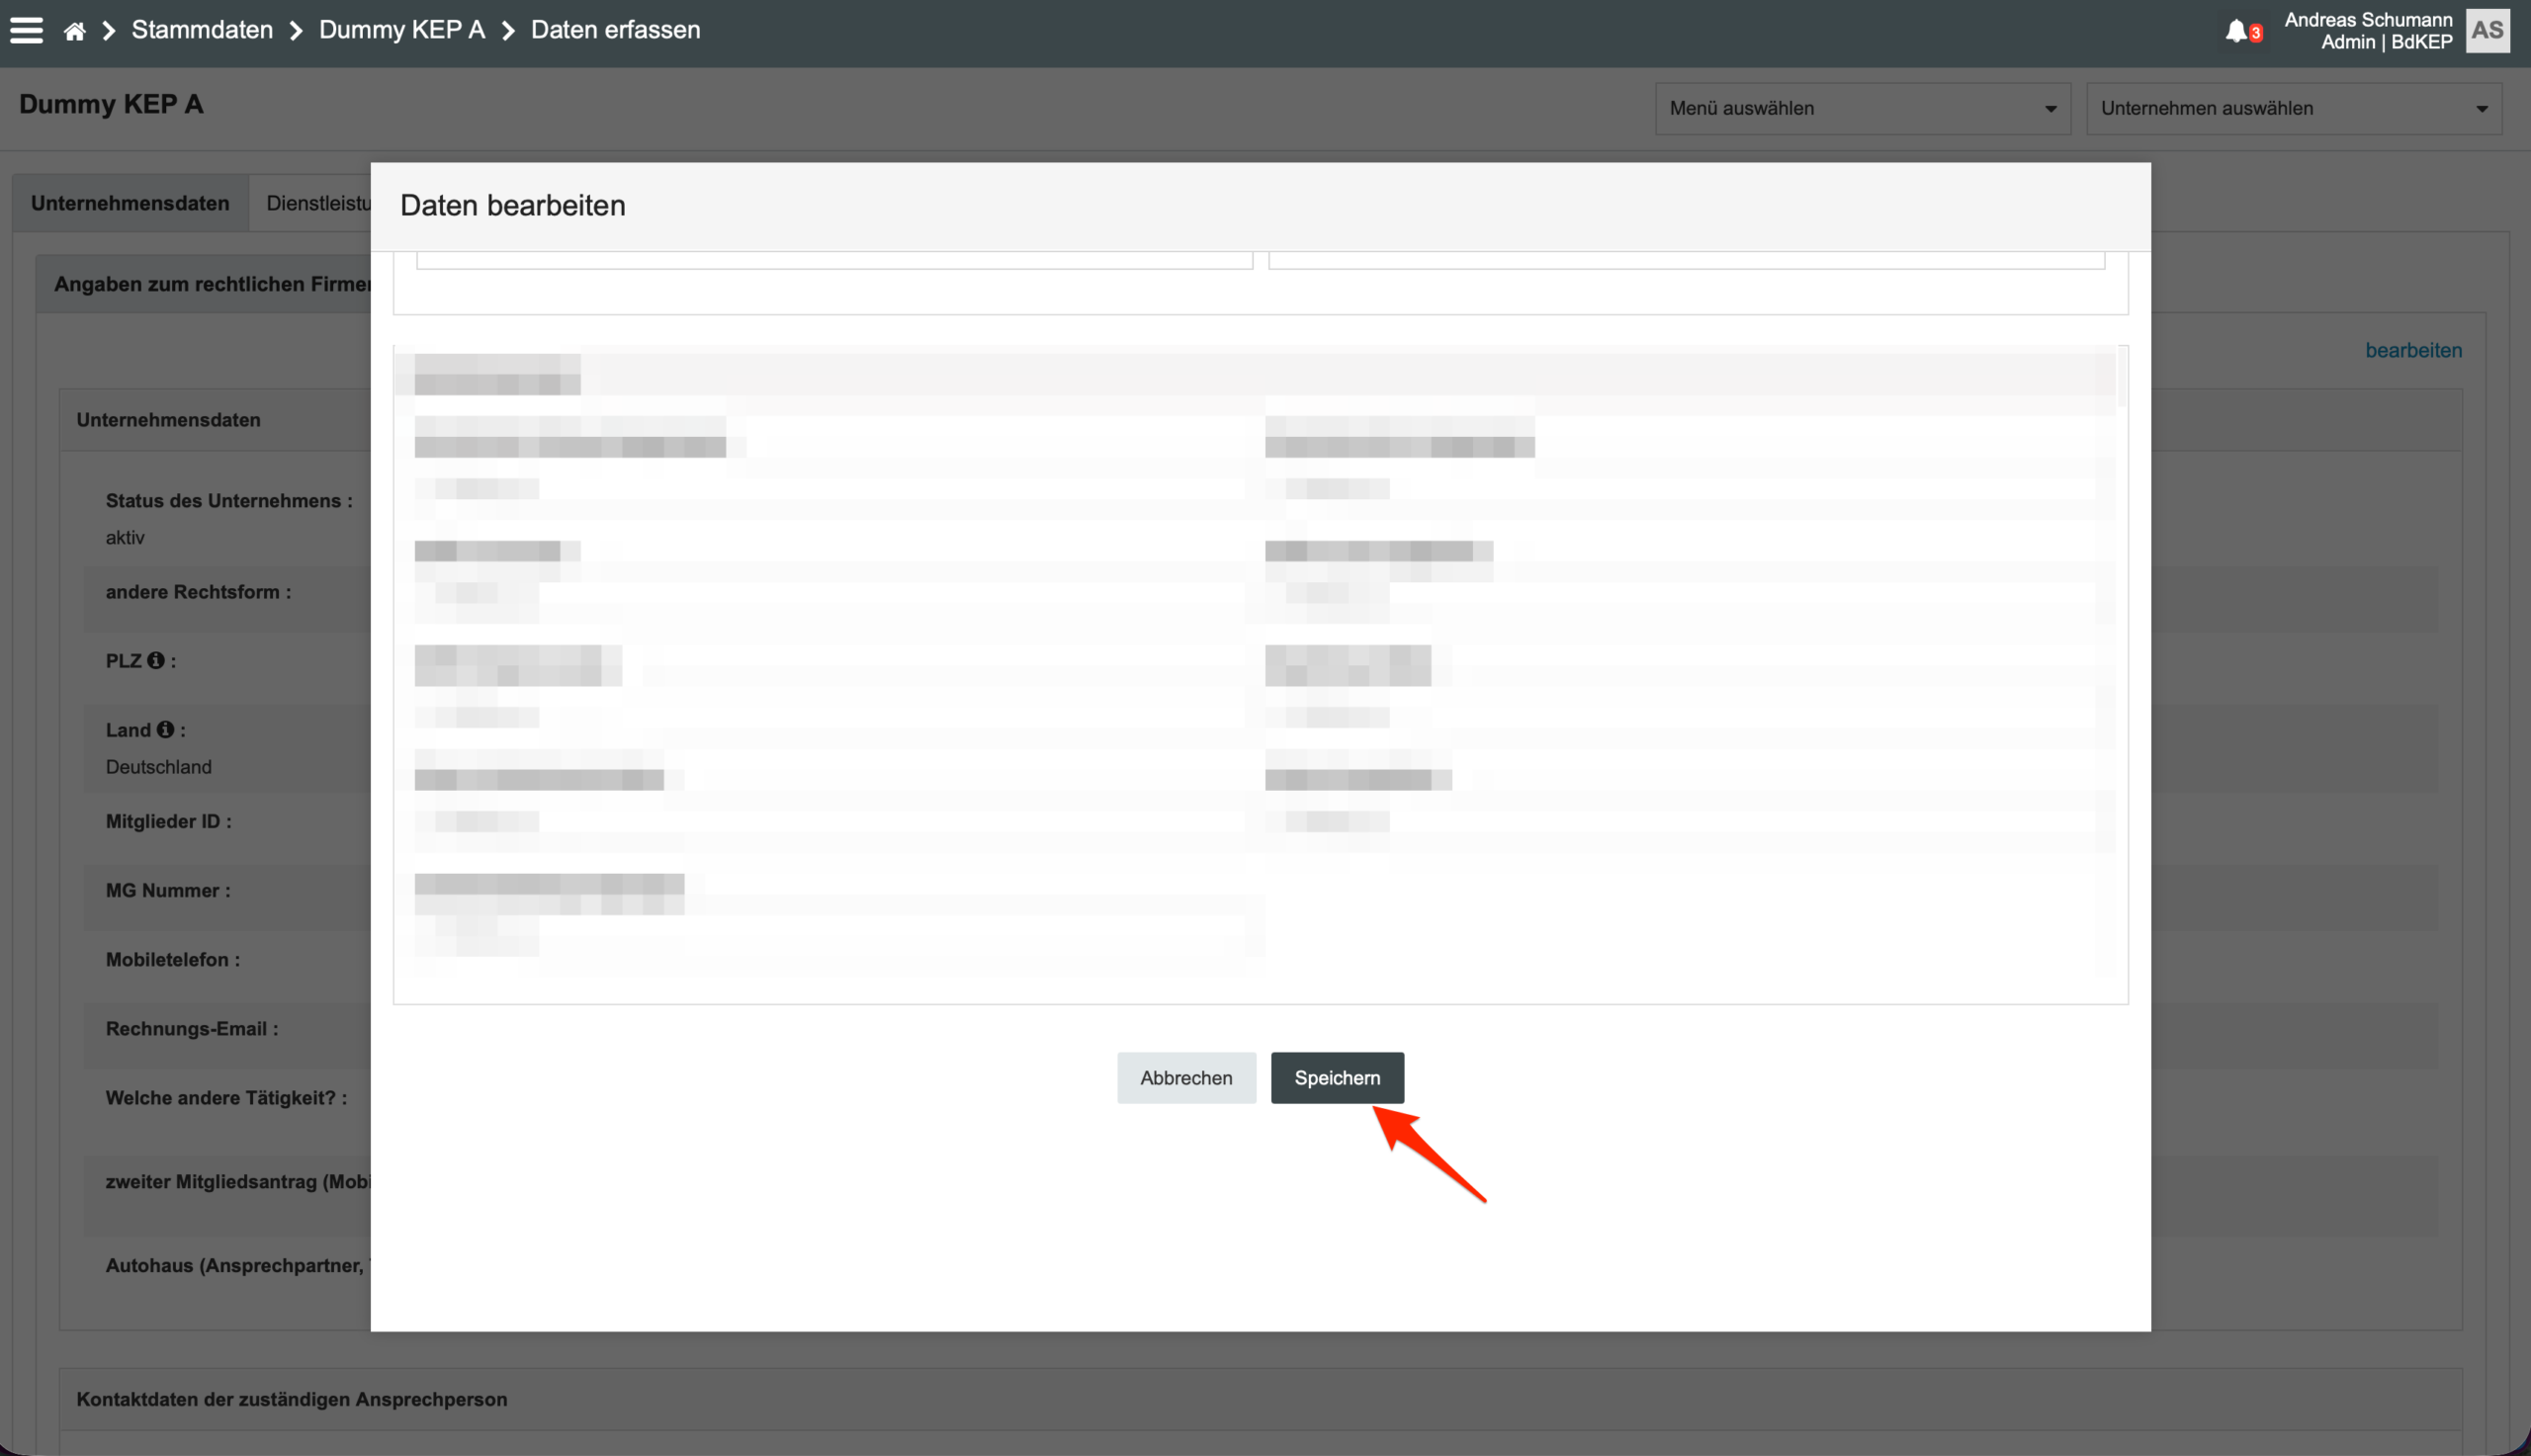Viewport: 2531px width, 1456px height.
Task: Select the Unternehmensdaten tab
Action: point(130,203)
